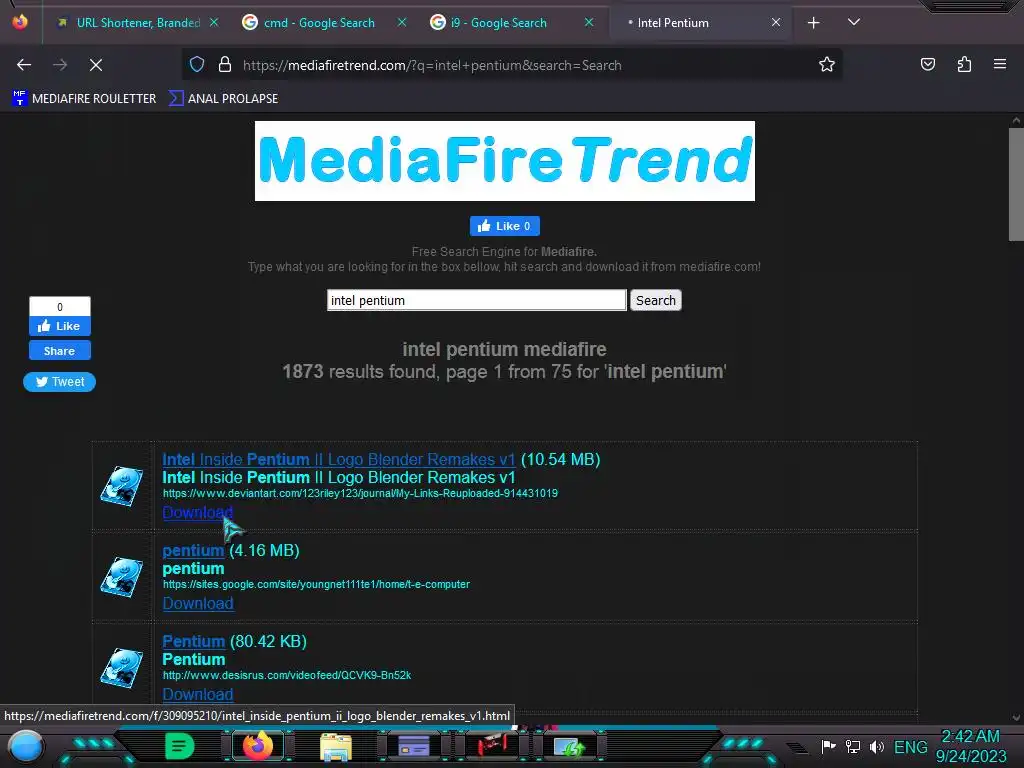Go back to the previous page
1024x768 pixels.
coord(24,65)
